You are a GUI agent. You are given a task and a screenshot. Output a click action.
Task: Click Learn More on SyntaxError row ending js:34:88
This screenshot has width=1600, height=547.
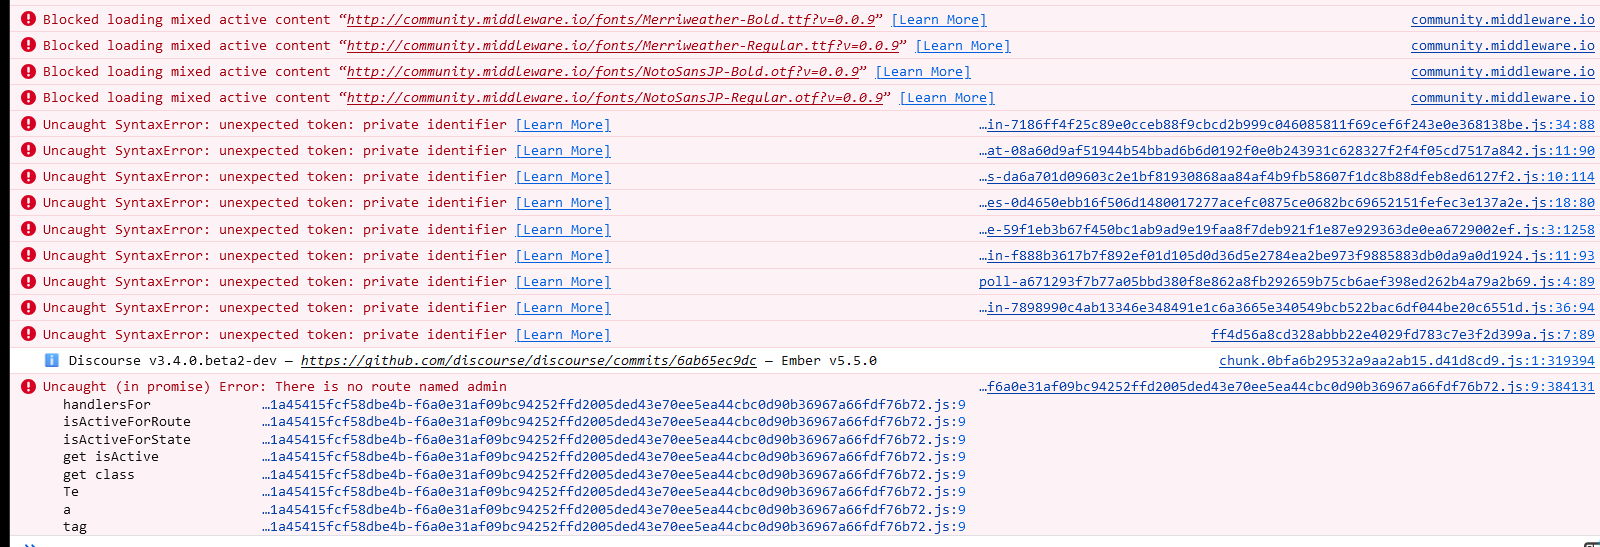[563, 124]
